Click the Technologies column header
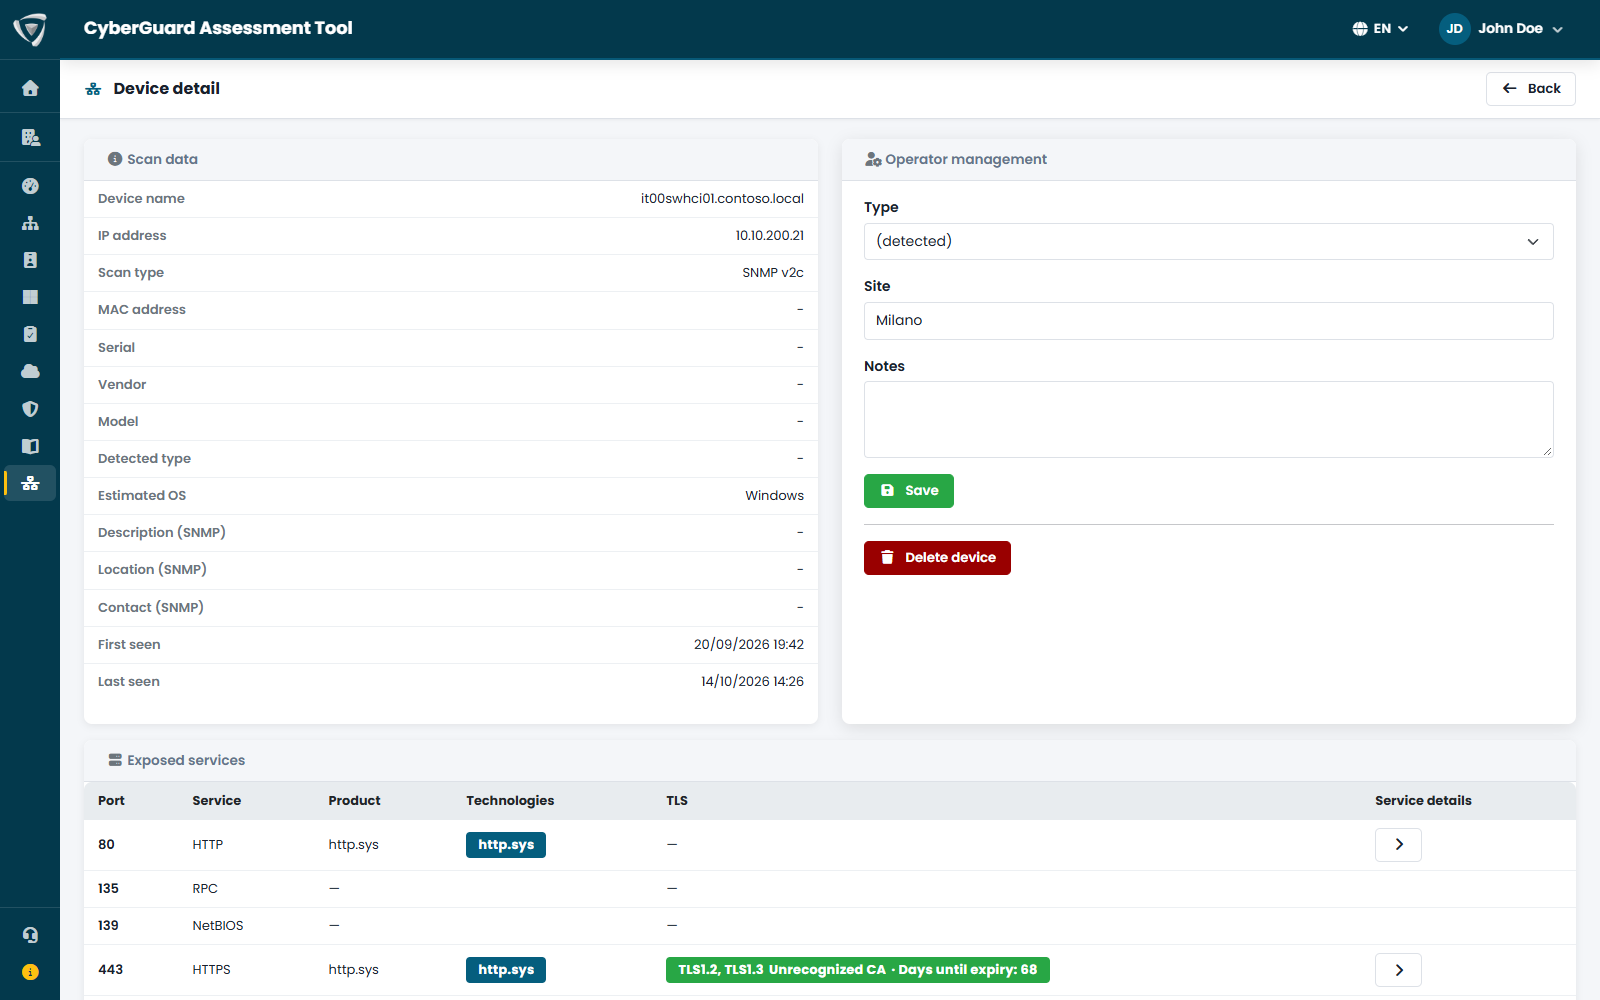 (510, 801)
